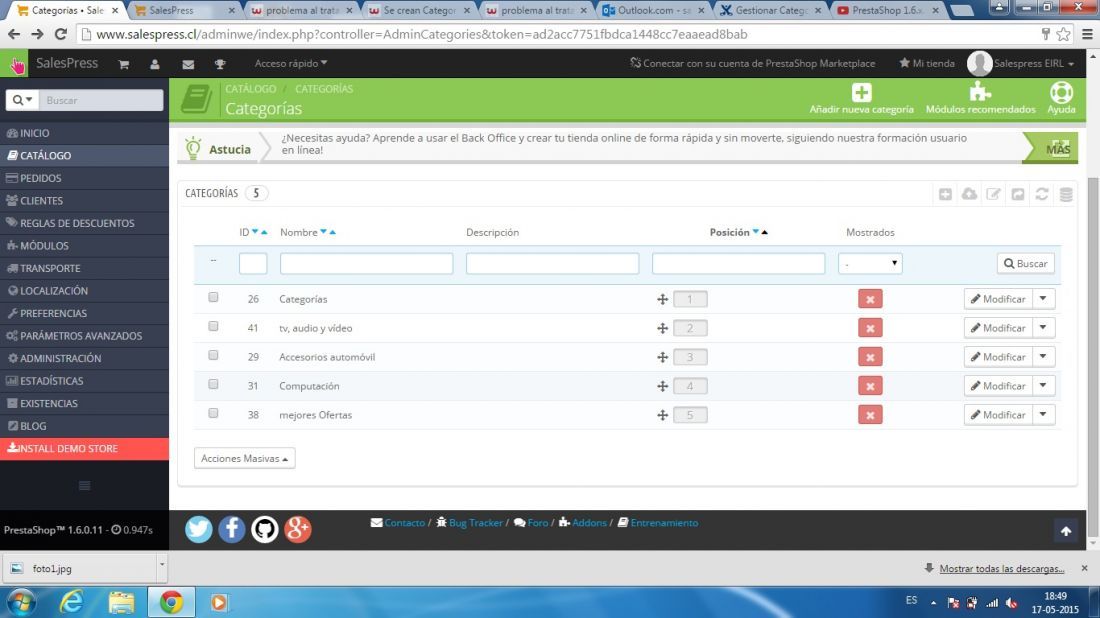The width and height of the screenshot is (1100, 618).
Task: Click the database SQL icon in panel header
Action: [x=1066, y=194]
